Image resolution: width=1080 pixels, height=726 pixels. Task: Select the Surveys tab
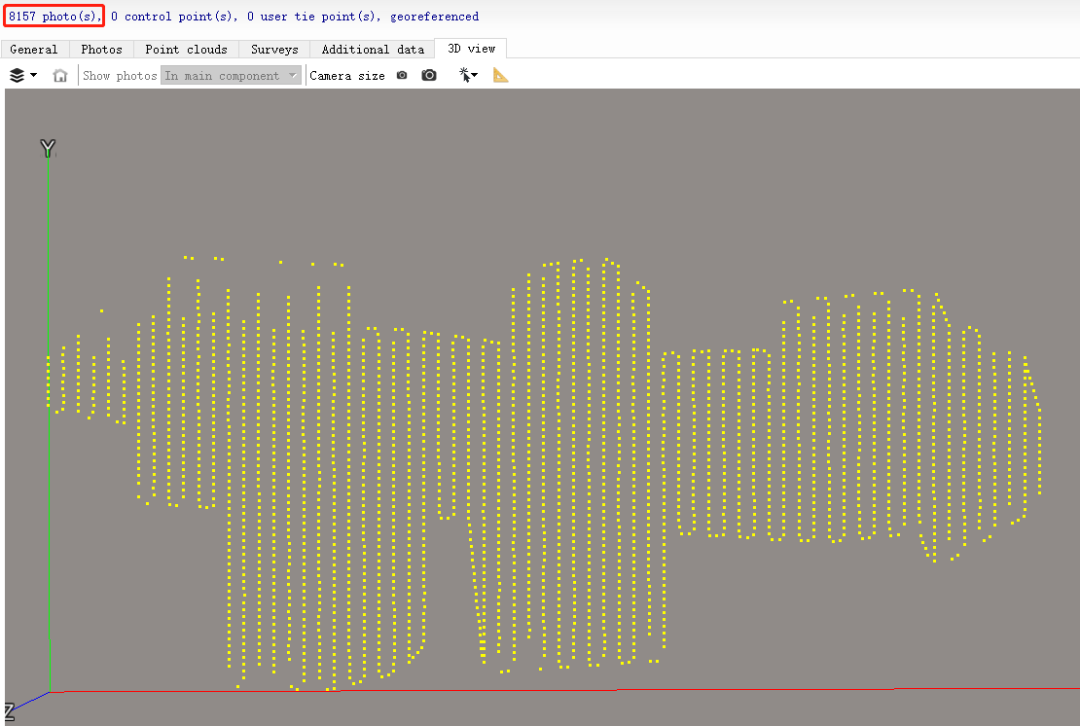(x=274, y=49)
